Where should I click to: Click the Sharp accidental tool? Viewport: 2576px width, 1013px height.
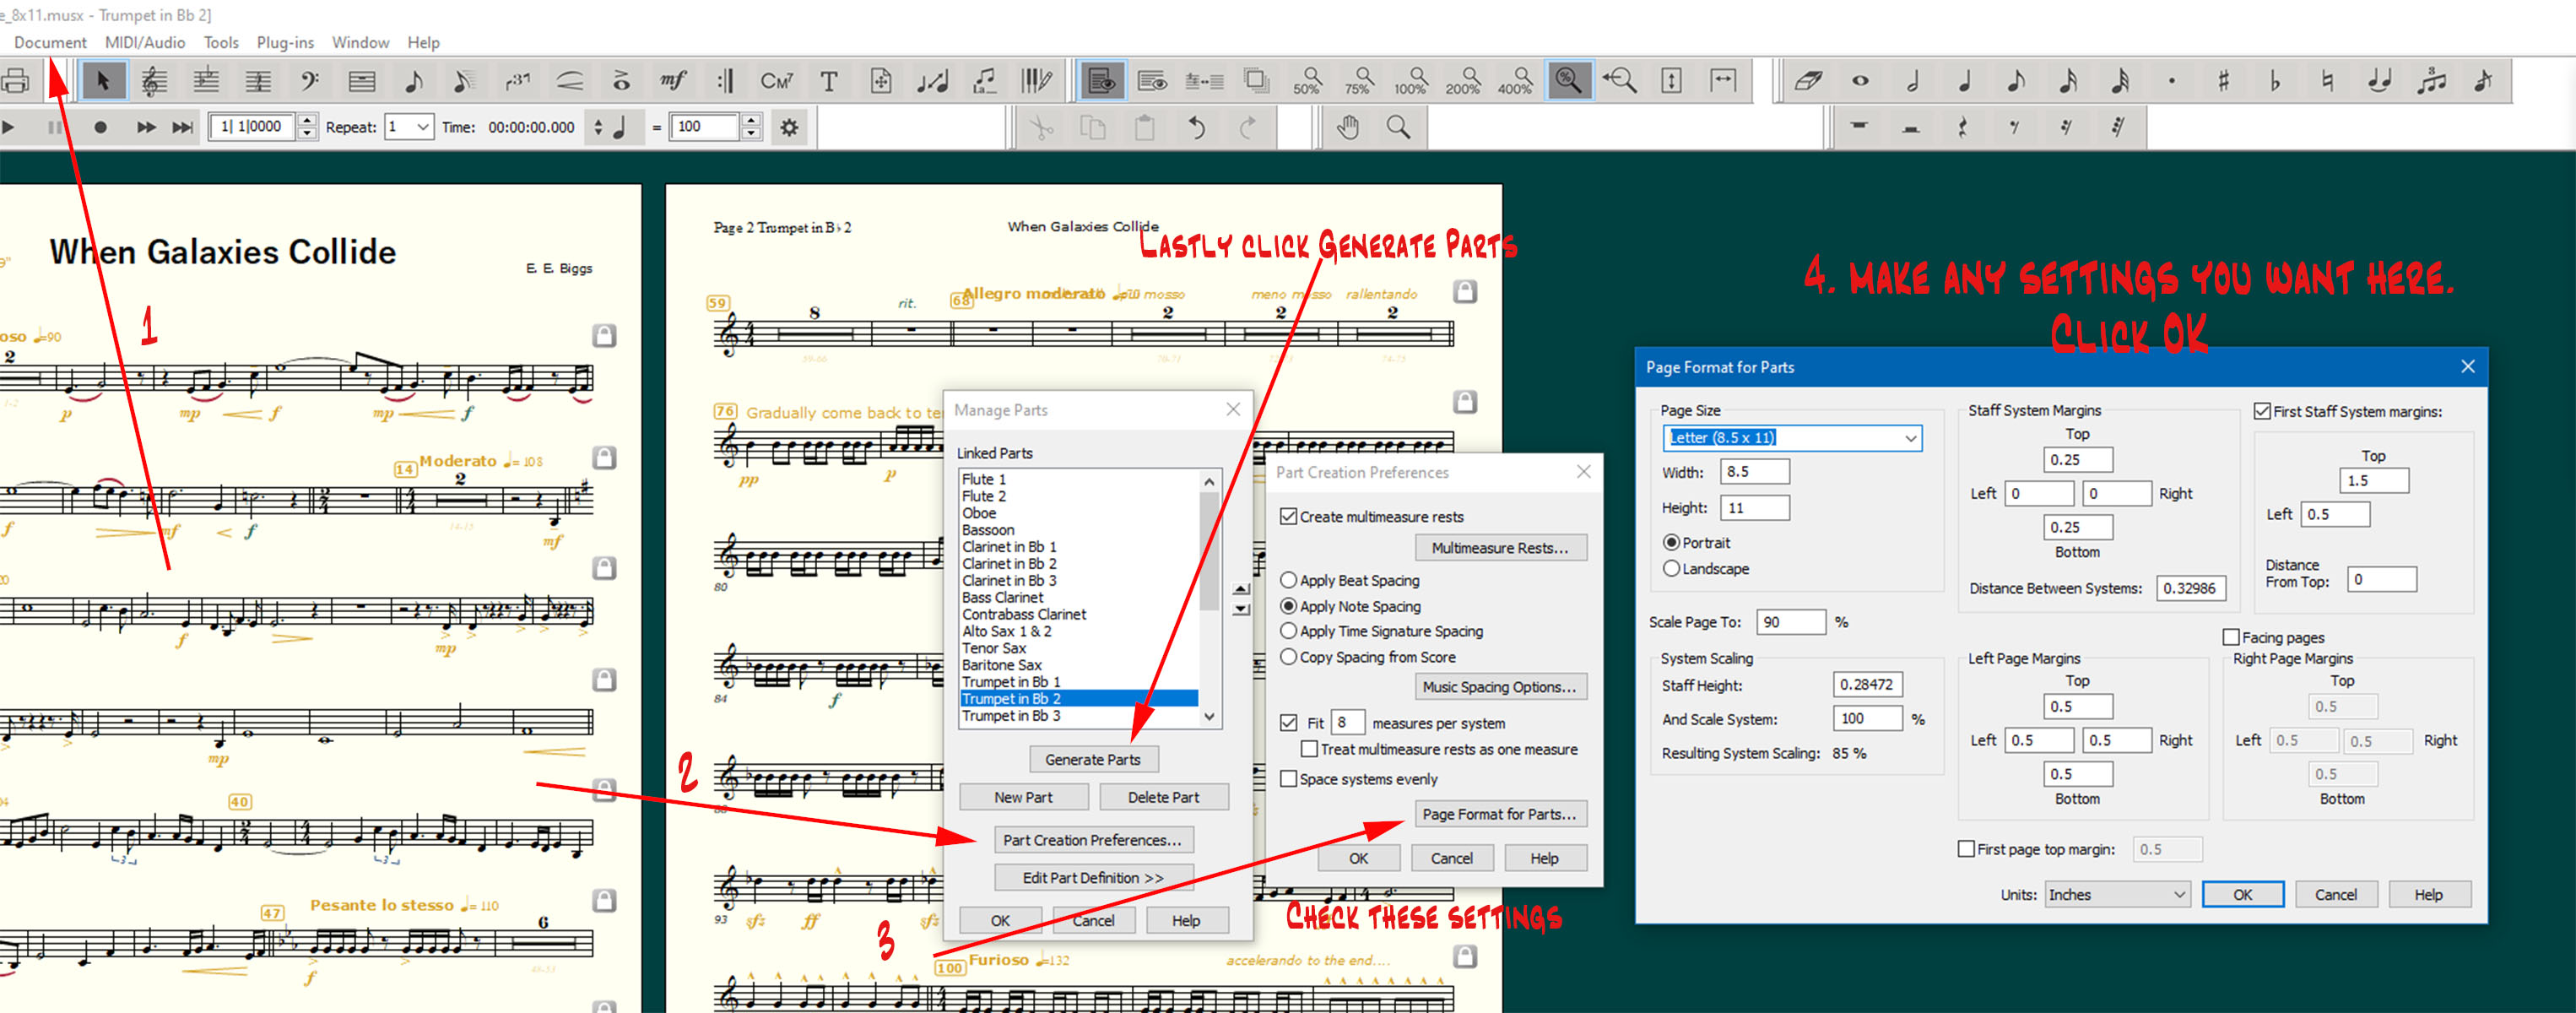[x=2222, y=81]
